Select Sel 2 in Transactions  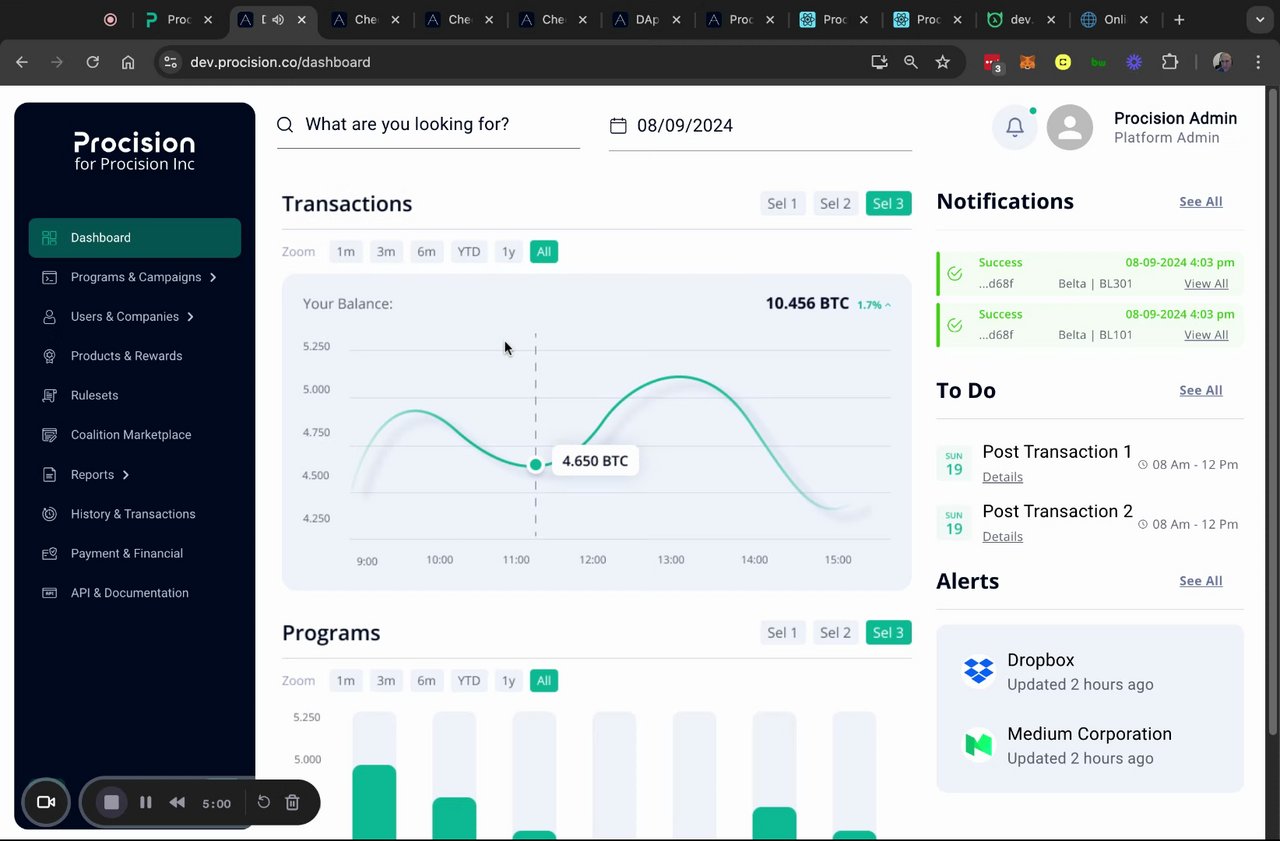835,204
